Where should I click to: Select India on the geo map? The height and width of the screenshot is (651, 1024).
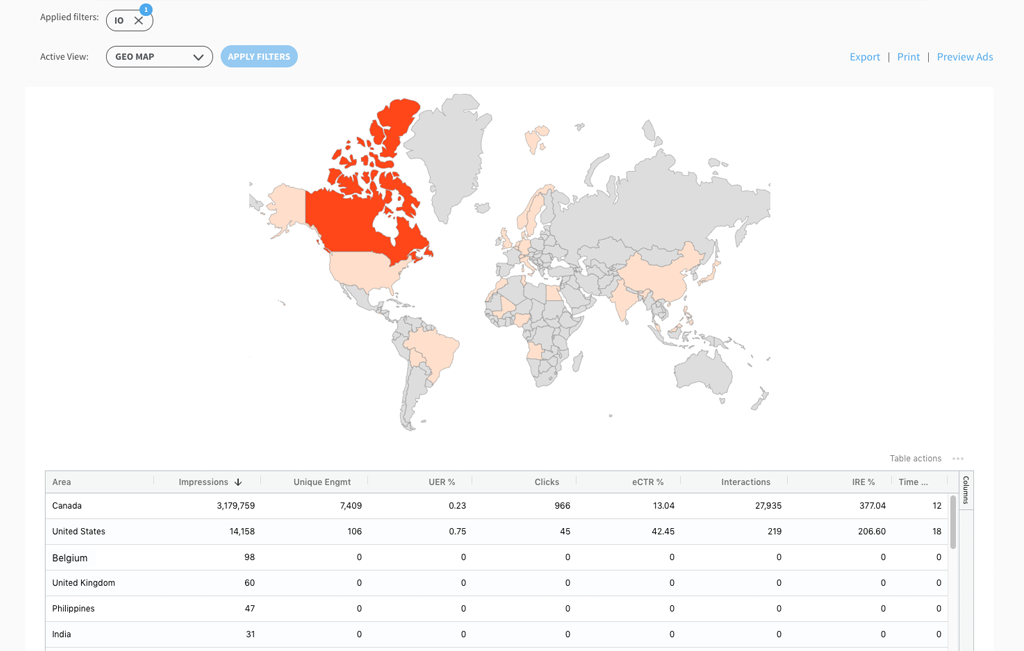(624, 300)
